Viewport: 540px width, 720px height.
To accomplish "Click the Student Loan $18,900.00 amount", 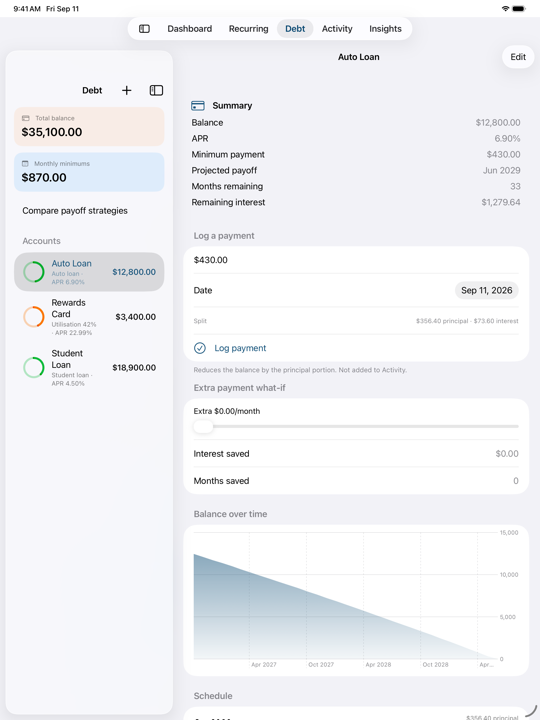I will pyautogui.click(x=134, y=367).
